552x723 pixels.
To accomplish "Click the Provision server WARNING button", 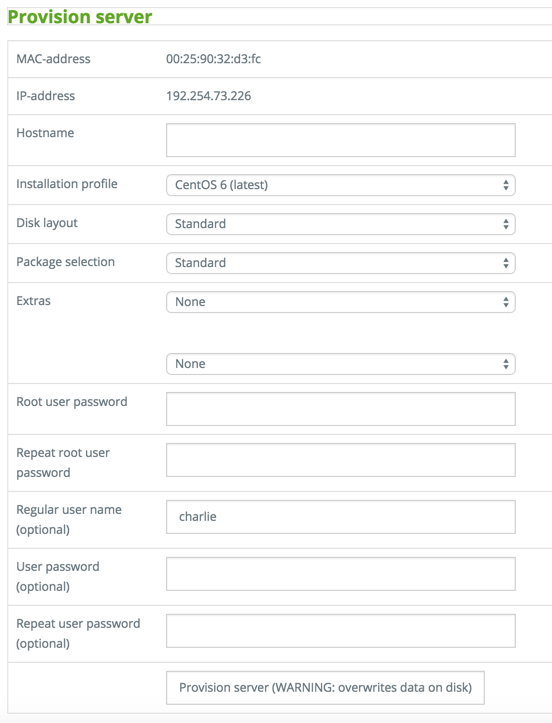I will point(325,687).
